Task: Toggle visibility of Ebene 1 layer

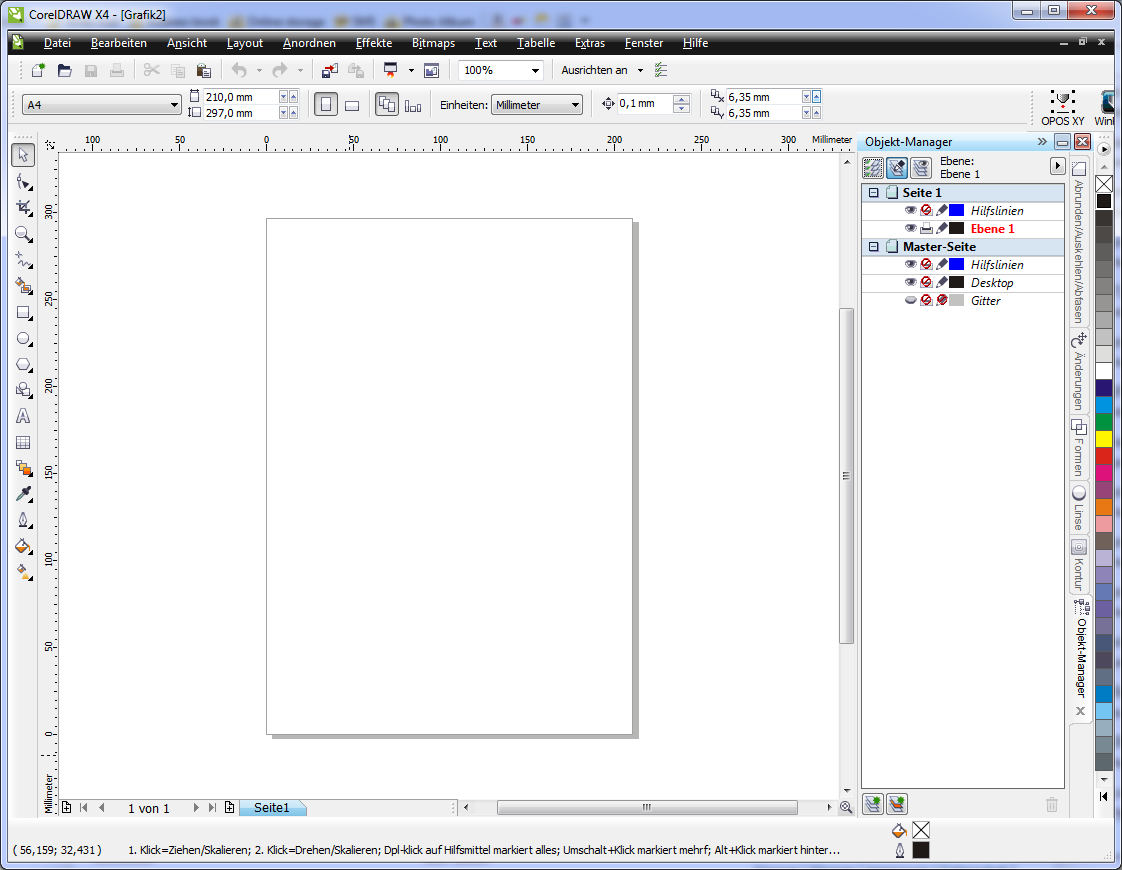Action: [910, 229]
